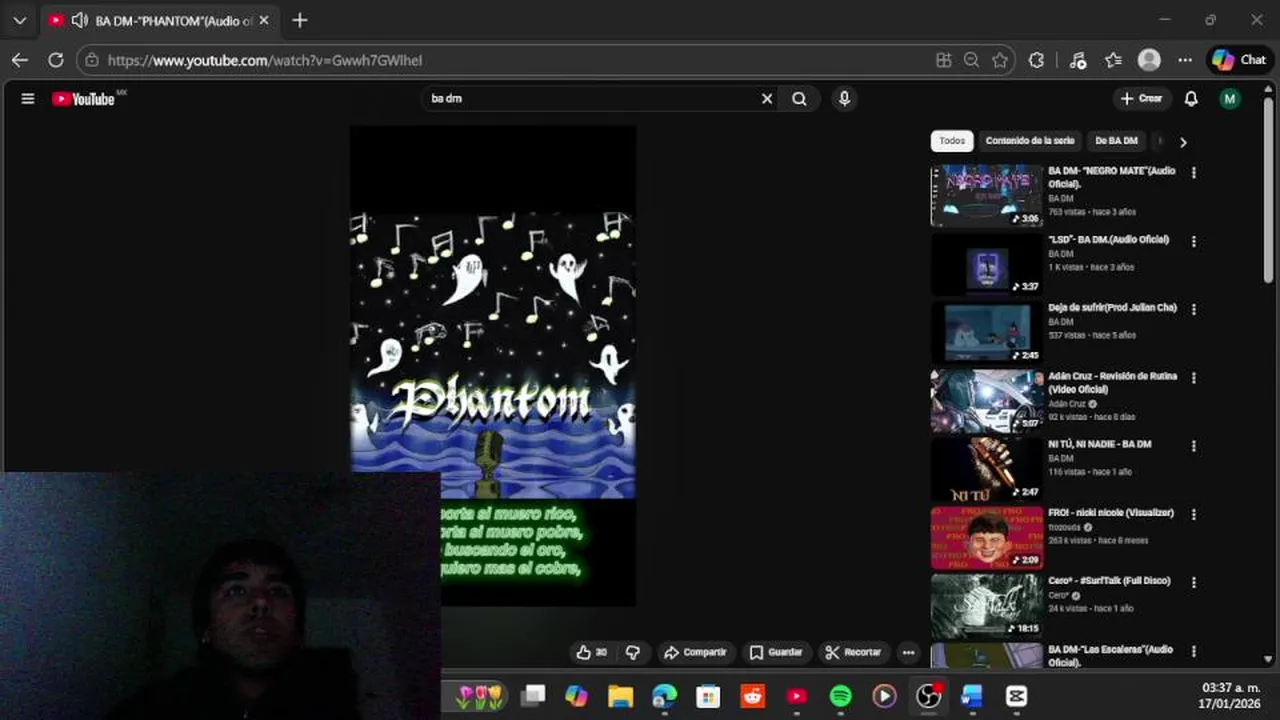Open browser extensions puzzle icon
The width and height of the screenshot is (1280, 720).
pyautogui.click(x=1037, y=60)
